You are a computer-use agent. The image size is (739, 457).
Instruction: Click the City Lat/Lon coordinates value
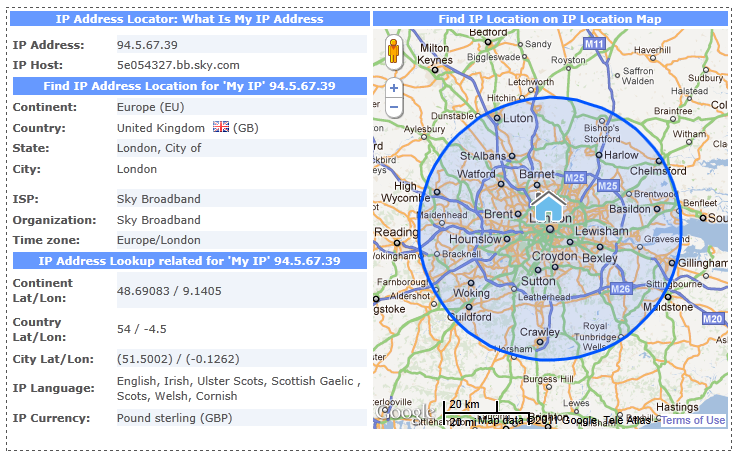click(178, 358)
